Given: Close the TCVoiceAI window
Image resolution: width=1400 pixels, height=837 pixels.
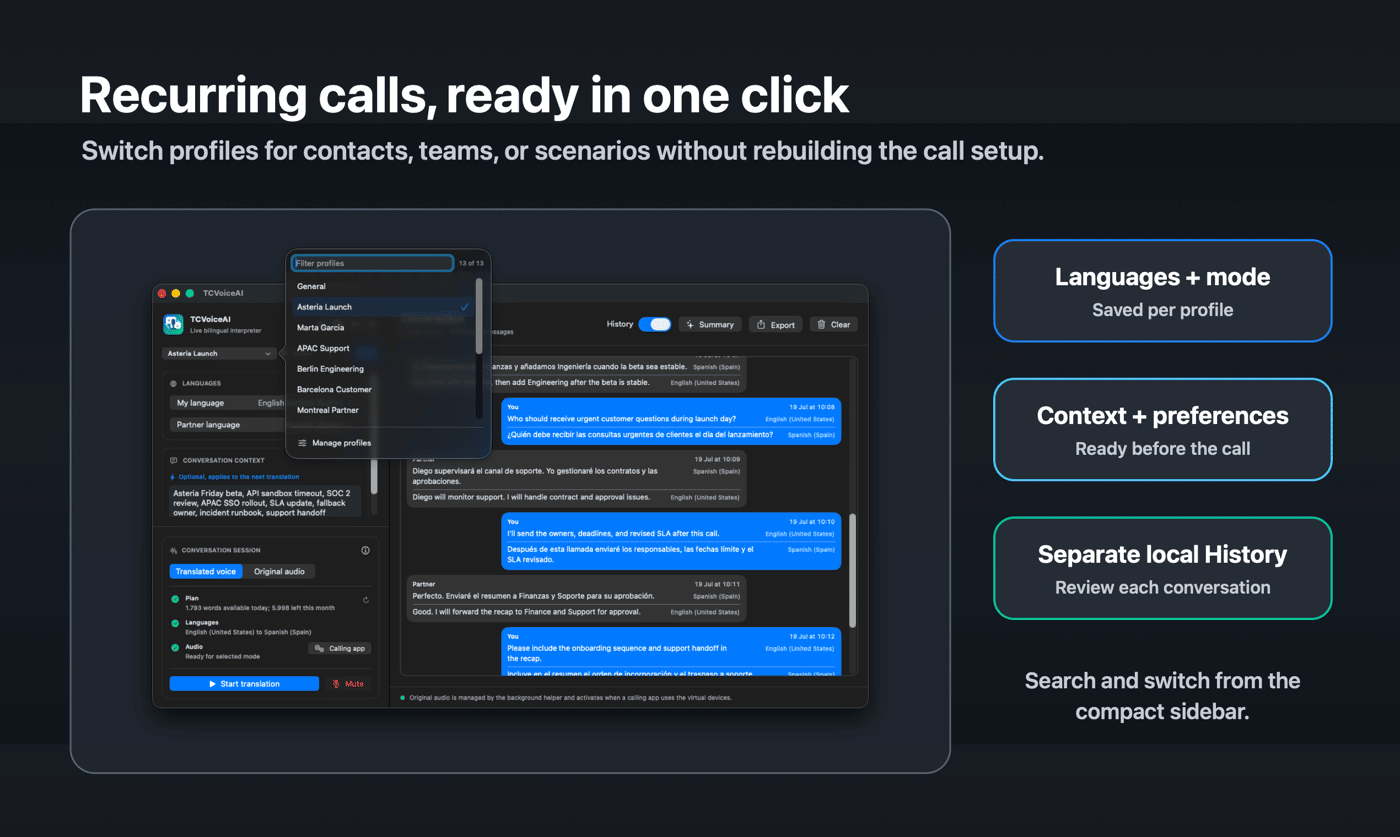Looking at the screenshot, I should [162, 294].
